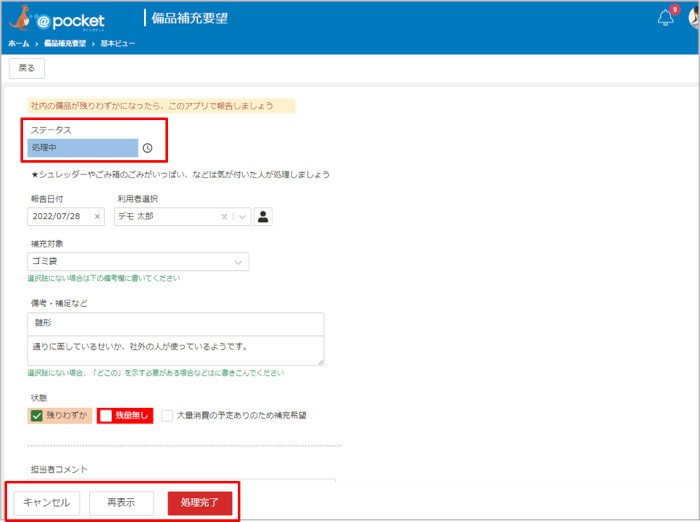Click the ★シュレッダー note text
Image resolution: width=700 pixels, height=522 pixels.
(x=180, y=175)
